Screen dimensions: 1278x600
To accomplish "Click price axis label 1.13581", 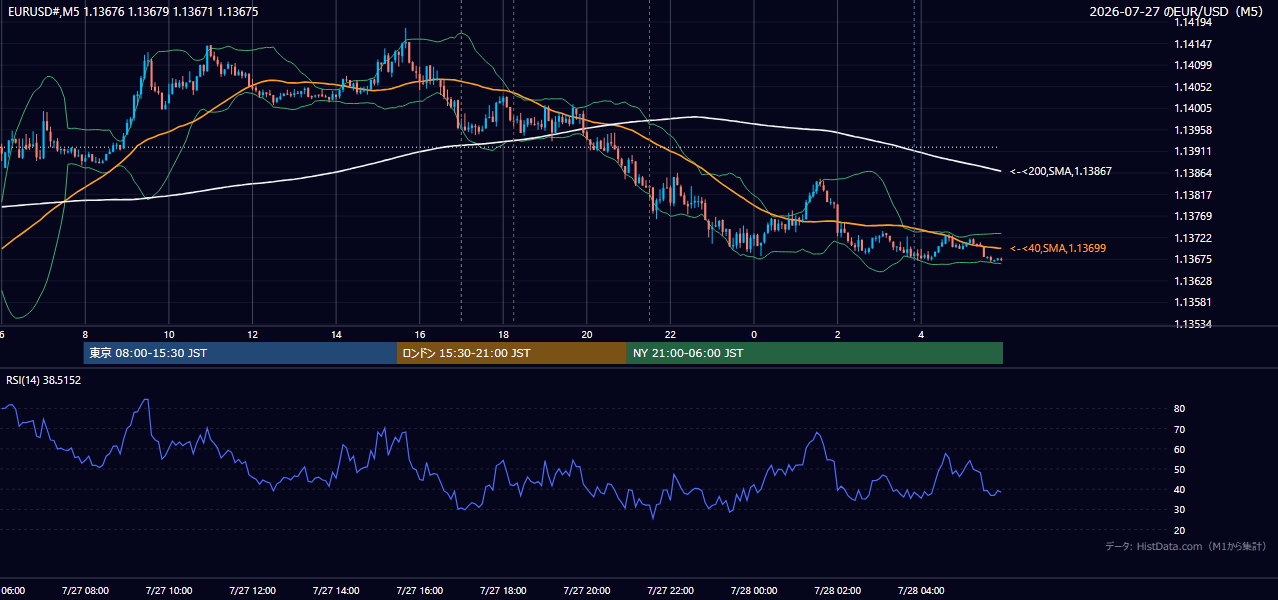I will [x=1192, y=302].
